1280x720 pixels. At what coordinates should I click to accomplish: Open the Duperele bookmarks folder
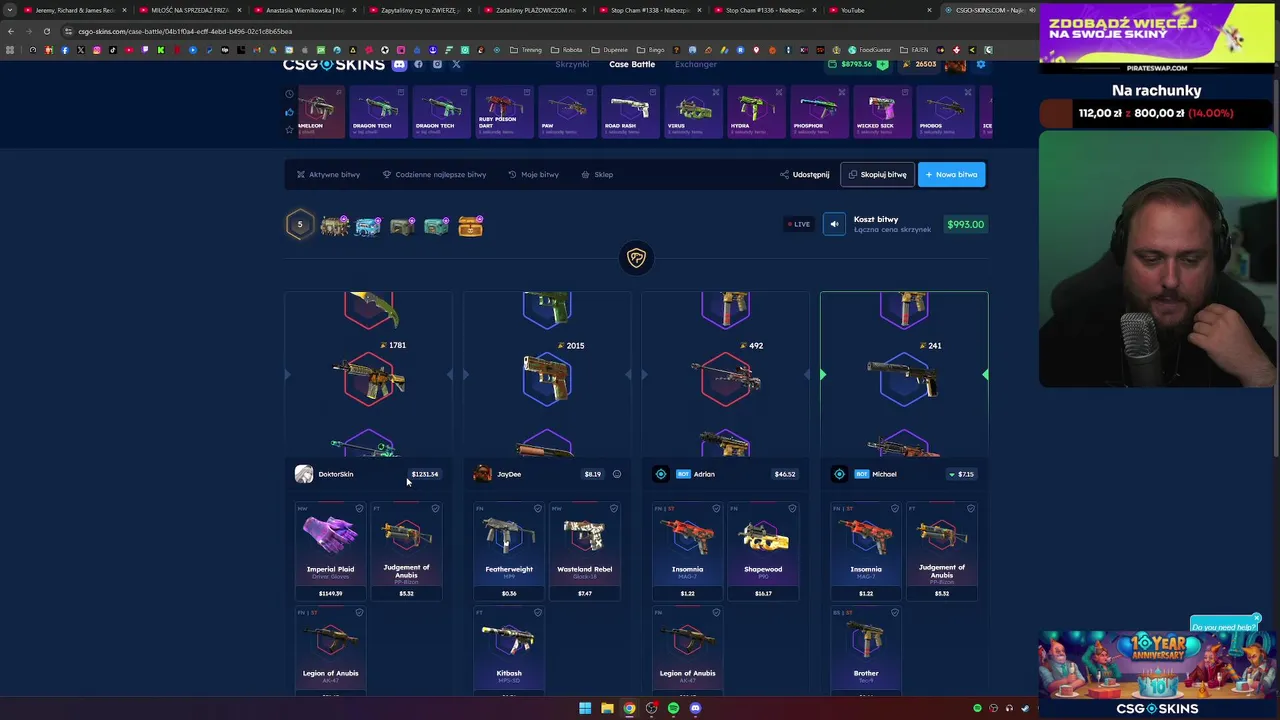610,50
